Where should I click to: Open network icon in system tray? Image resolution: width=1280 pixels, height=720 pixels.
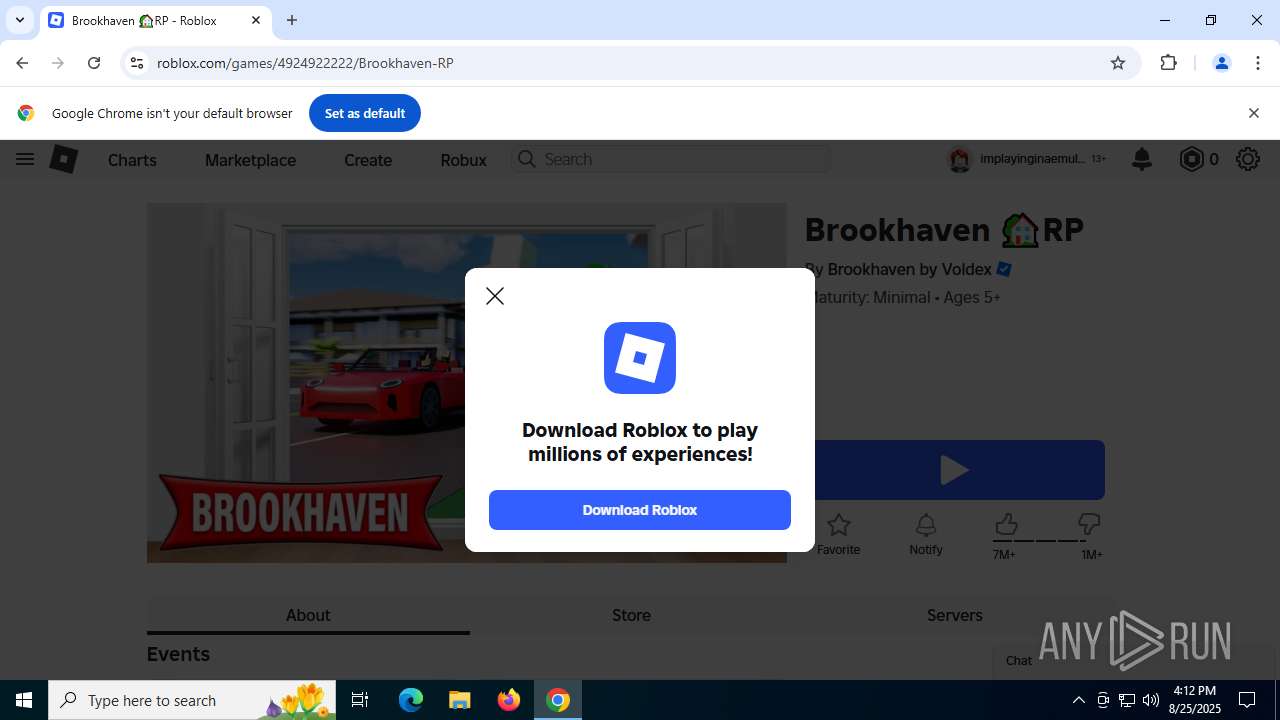[1127, 700]
